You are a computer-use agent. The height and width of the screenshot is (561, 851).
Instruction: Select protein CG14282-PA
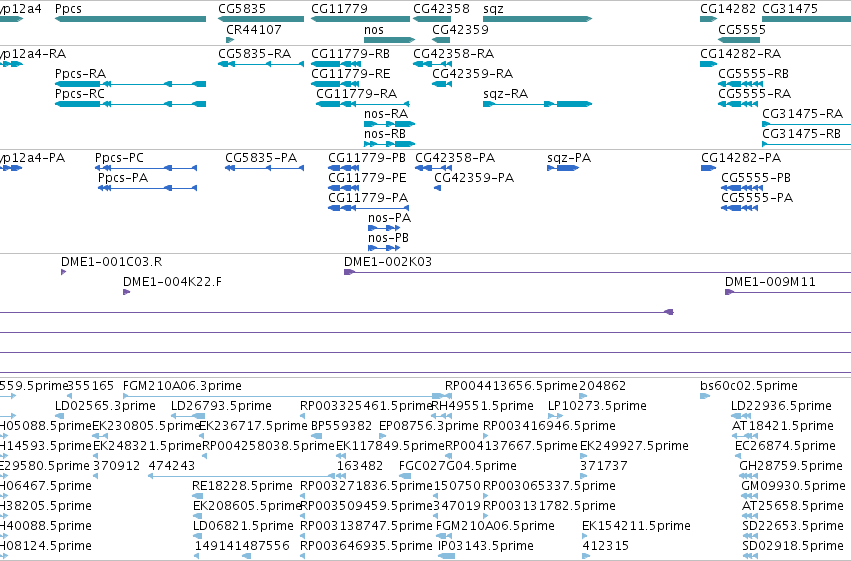coord(741,158)
